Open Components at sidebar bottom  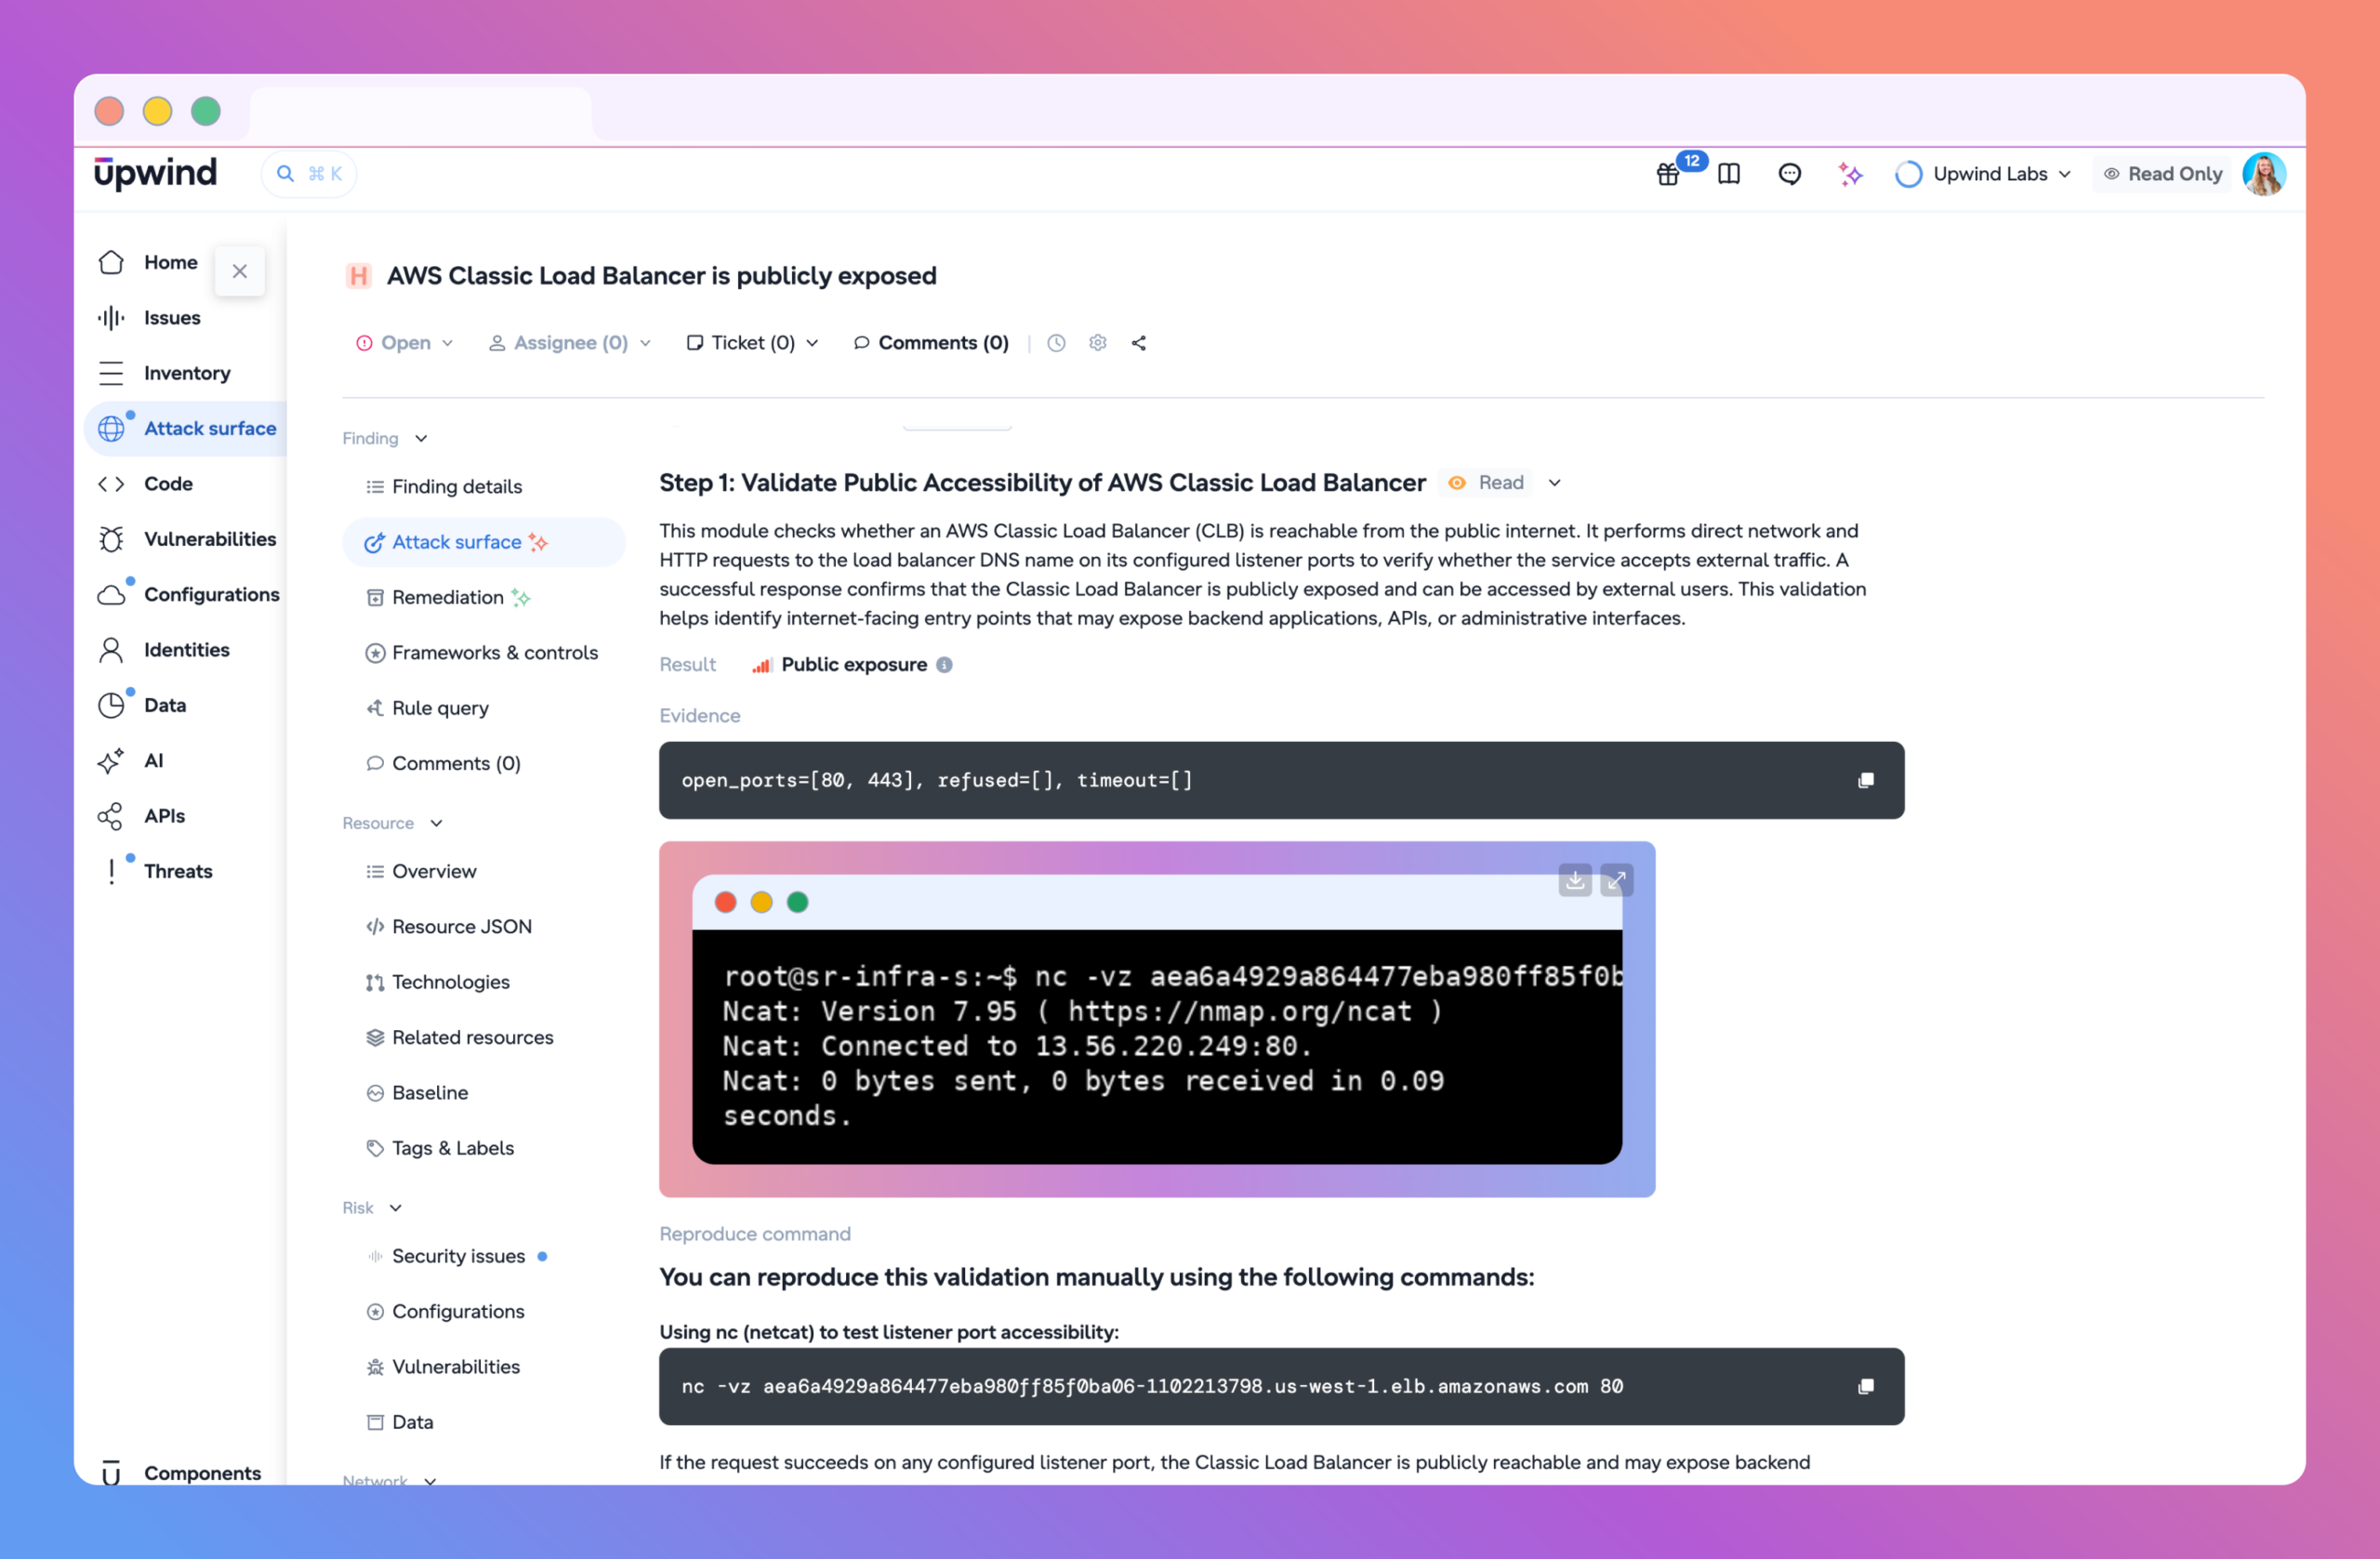pos(180,1472)
